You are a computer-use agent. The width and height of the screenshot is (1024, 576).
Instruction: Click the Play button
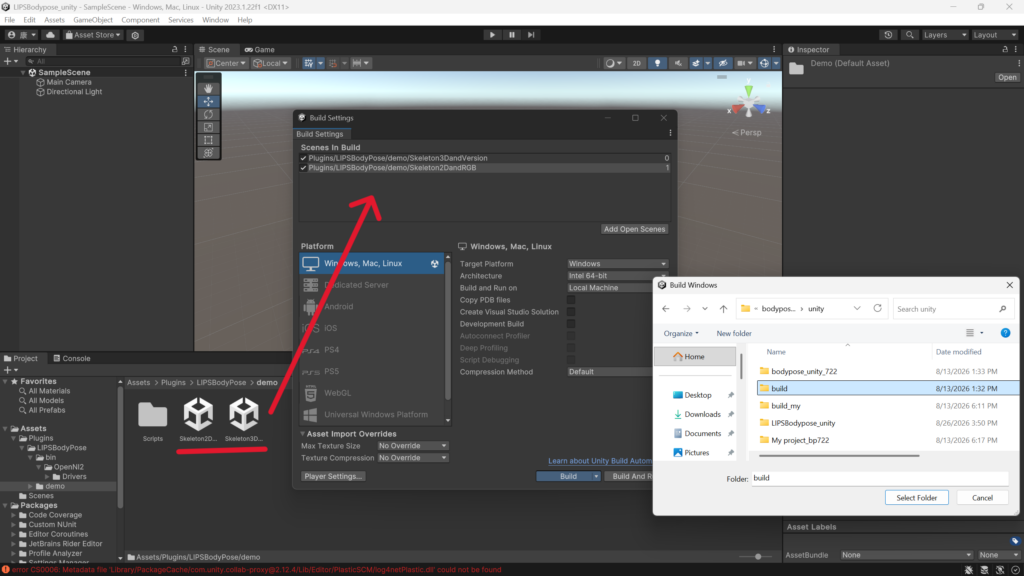[x=492, y=35]
